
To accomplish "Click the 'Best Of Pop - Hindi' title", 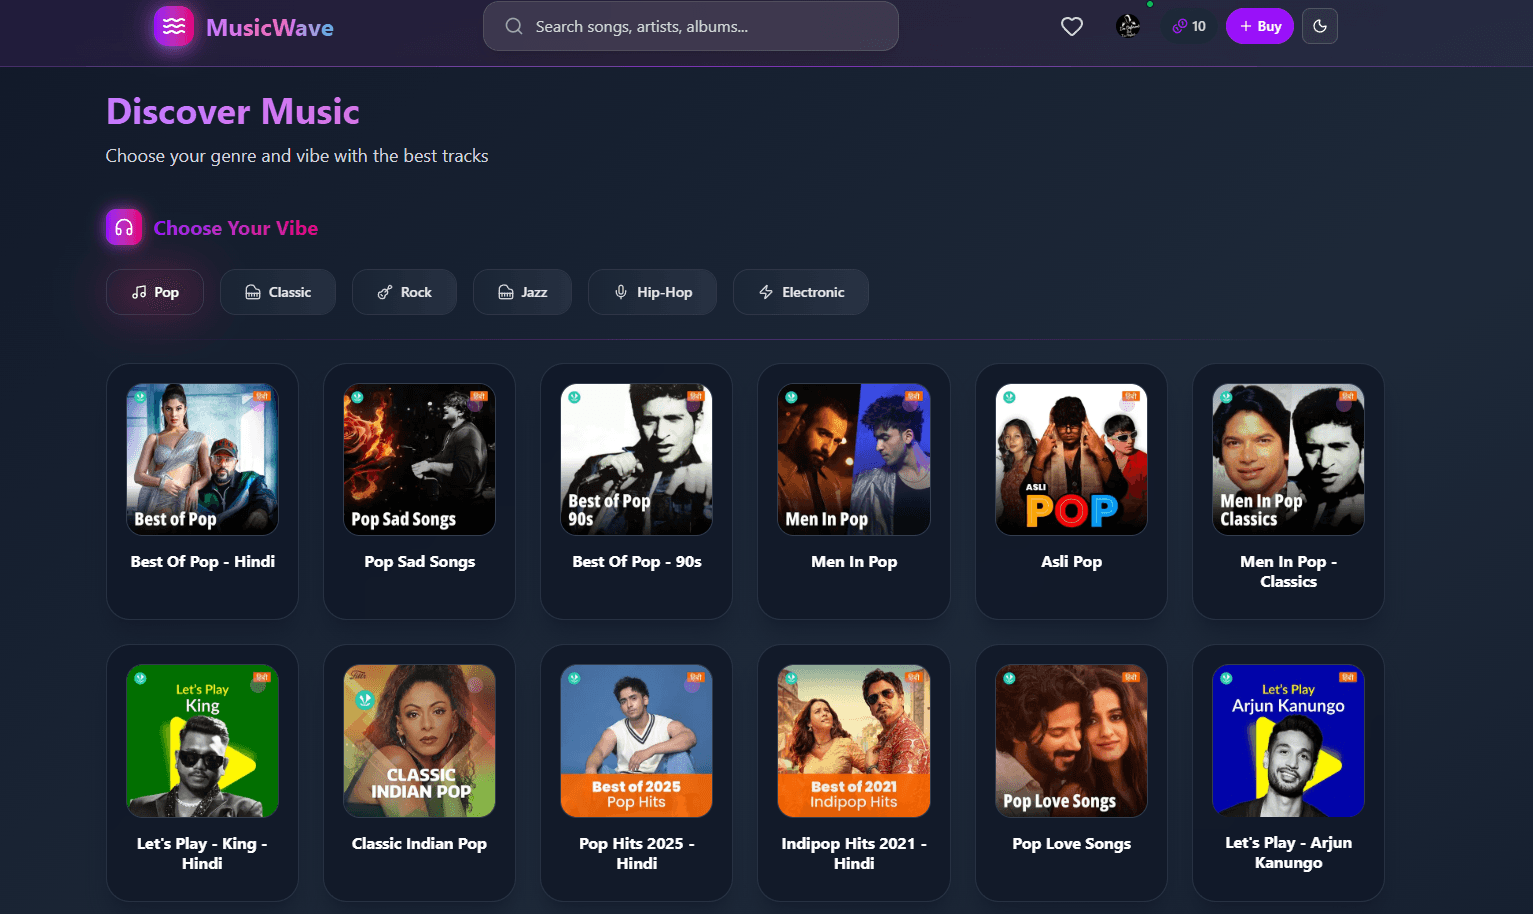I will click(203, 562).
